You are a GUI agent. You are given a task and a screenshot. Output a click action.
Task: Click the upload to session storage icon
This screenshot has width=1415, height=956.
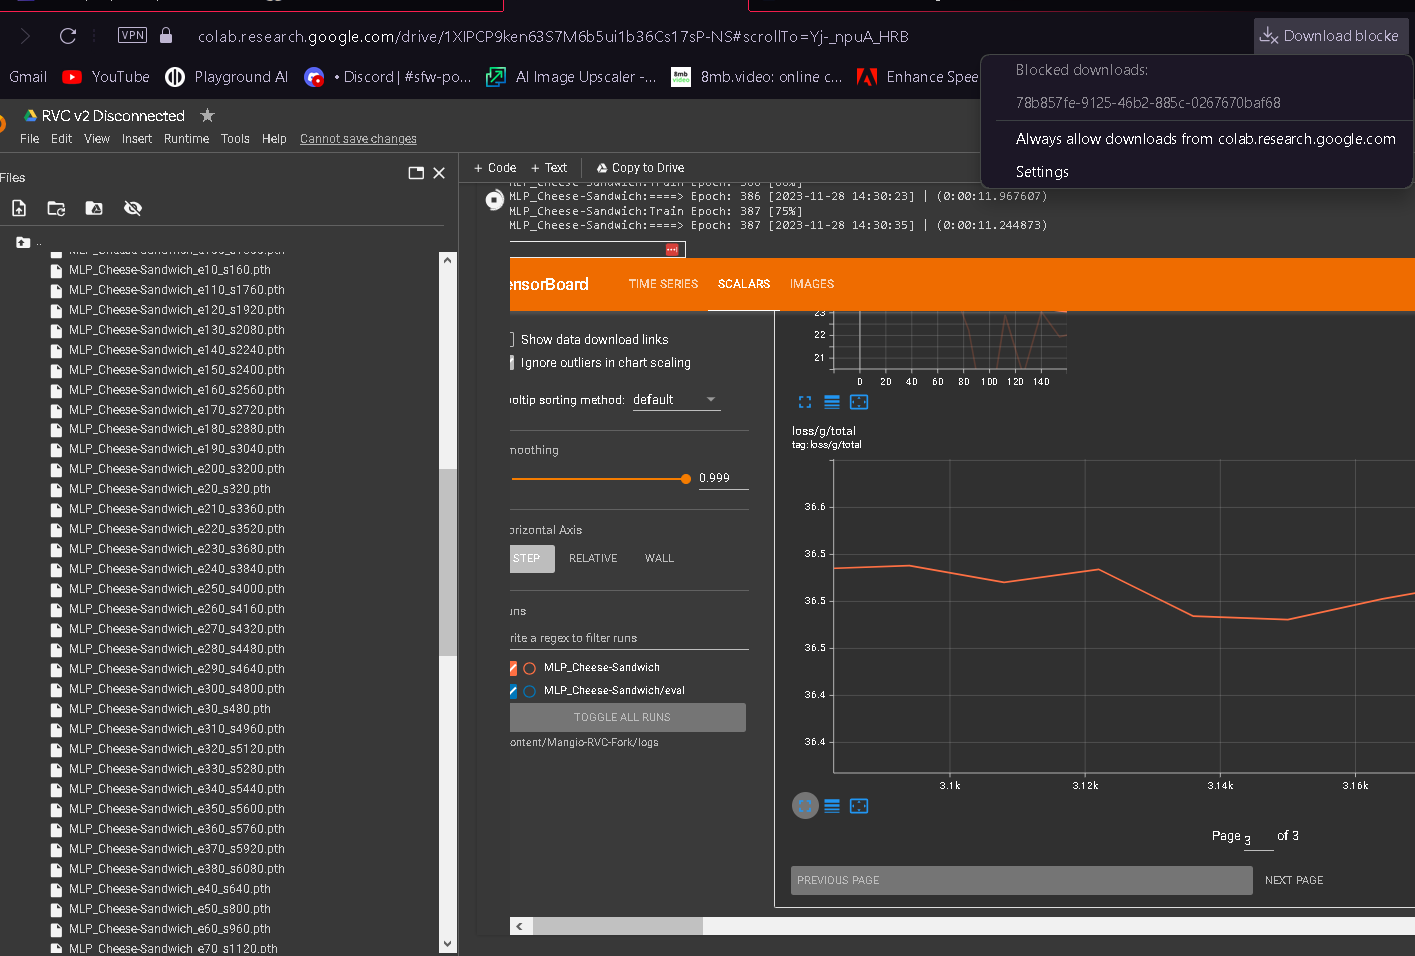pos(19,208)
